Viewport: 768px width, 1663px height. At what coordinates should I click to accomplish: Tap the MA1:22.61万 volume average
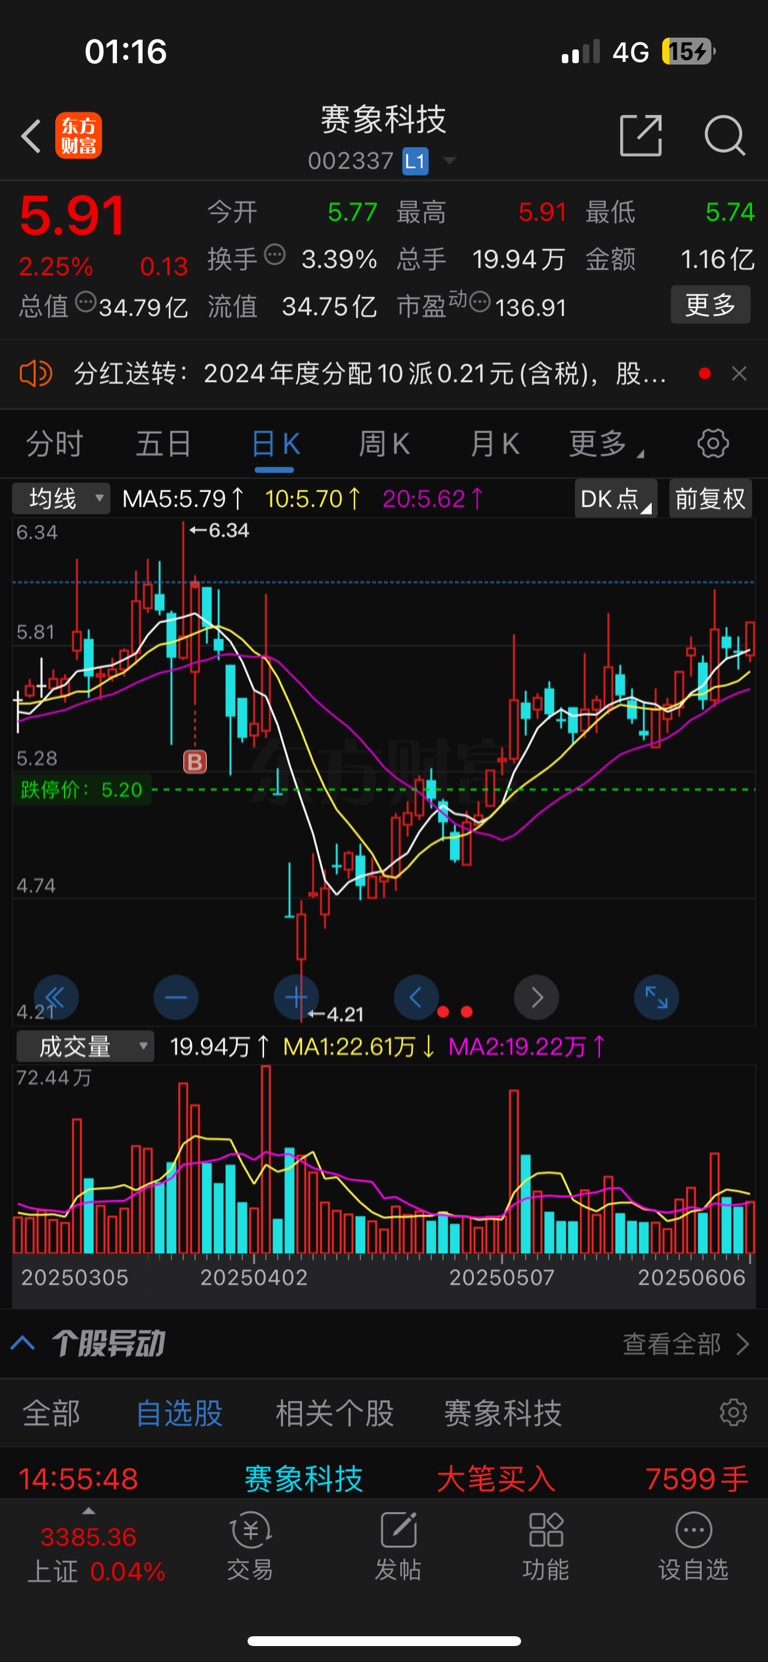click(359, 1047)
